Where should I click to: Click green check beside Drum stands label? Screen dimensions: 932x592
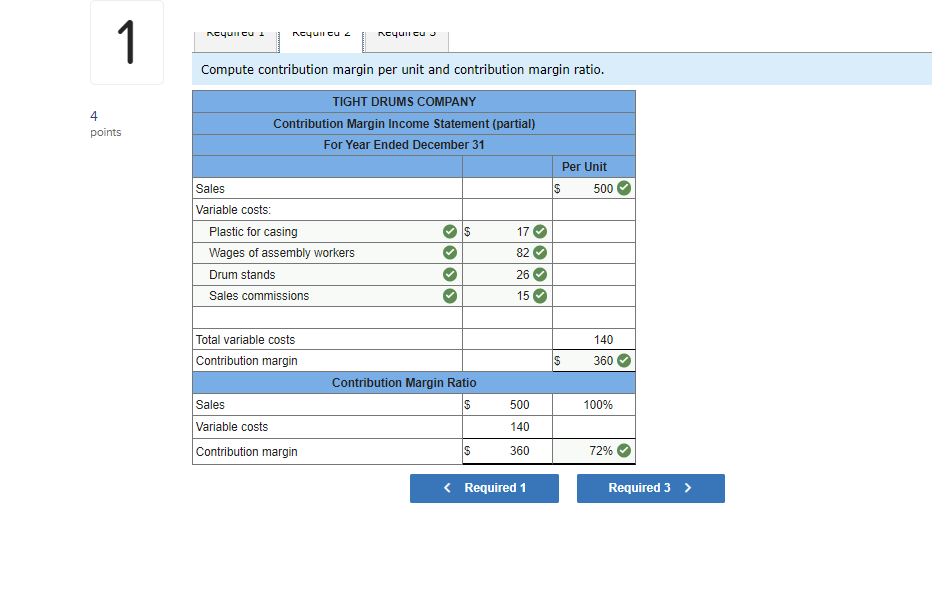tap(450, 275)
